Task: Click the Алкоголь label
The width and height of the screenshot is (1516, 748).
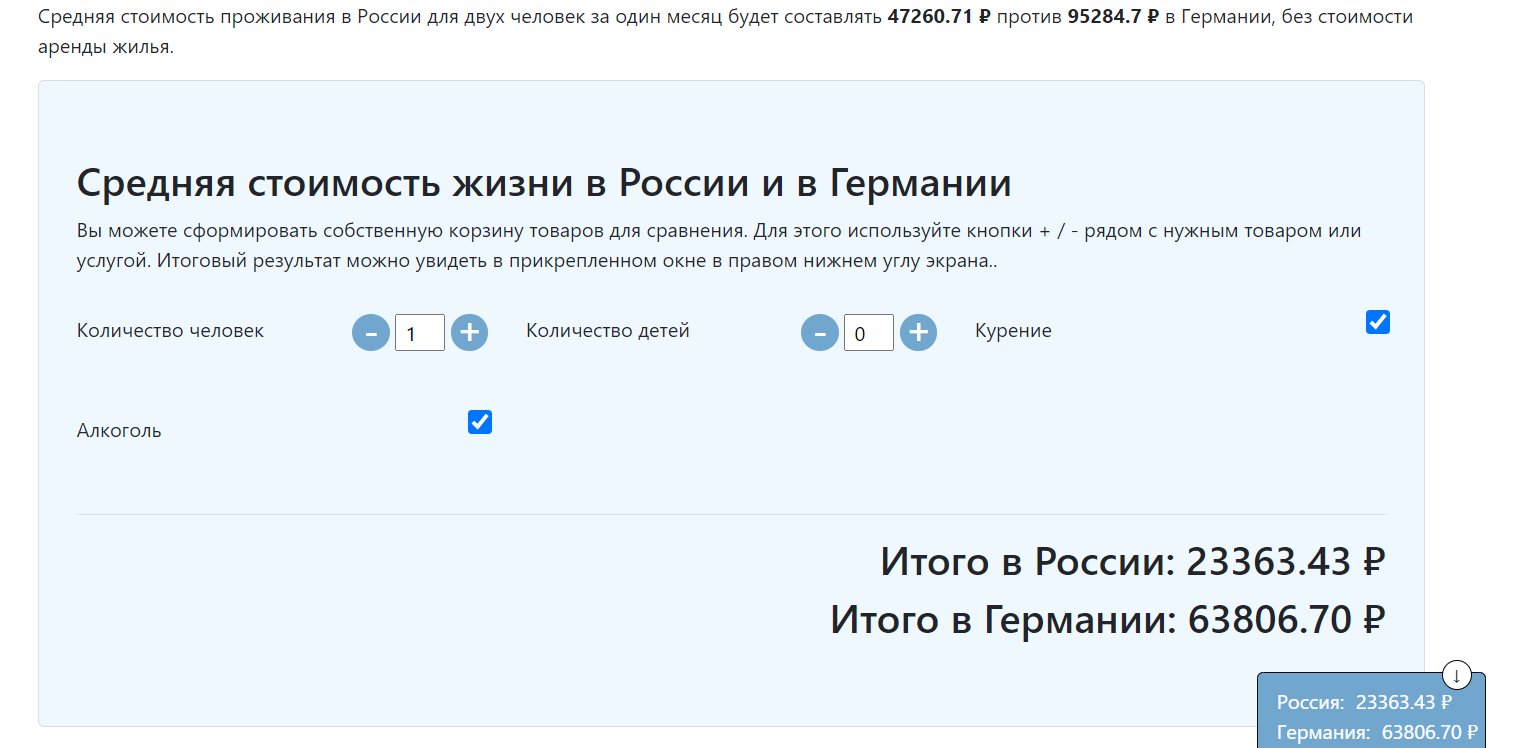Action: pyautogui.click(x=119, y=431)
